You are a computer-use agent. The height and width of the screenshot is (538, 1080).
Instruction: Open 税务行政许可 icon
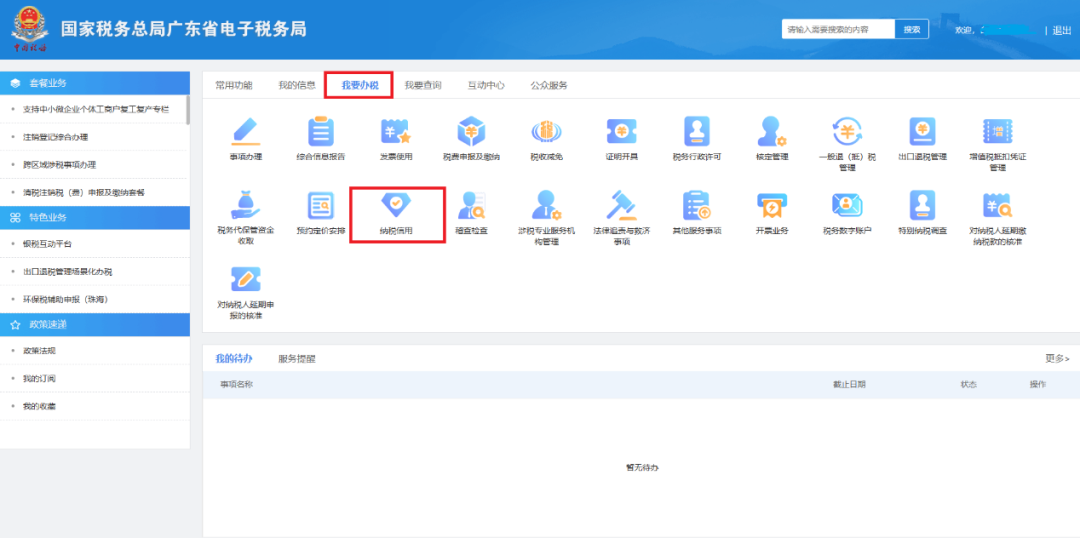click(x=697, y=131)
